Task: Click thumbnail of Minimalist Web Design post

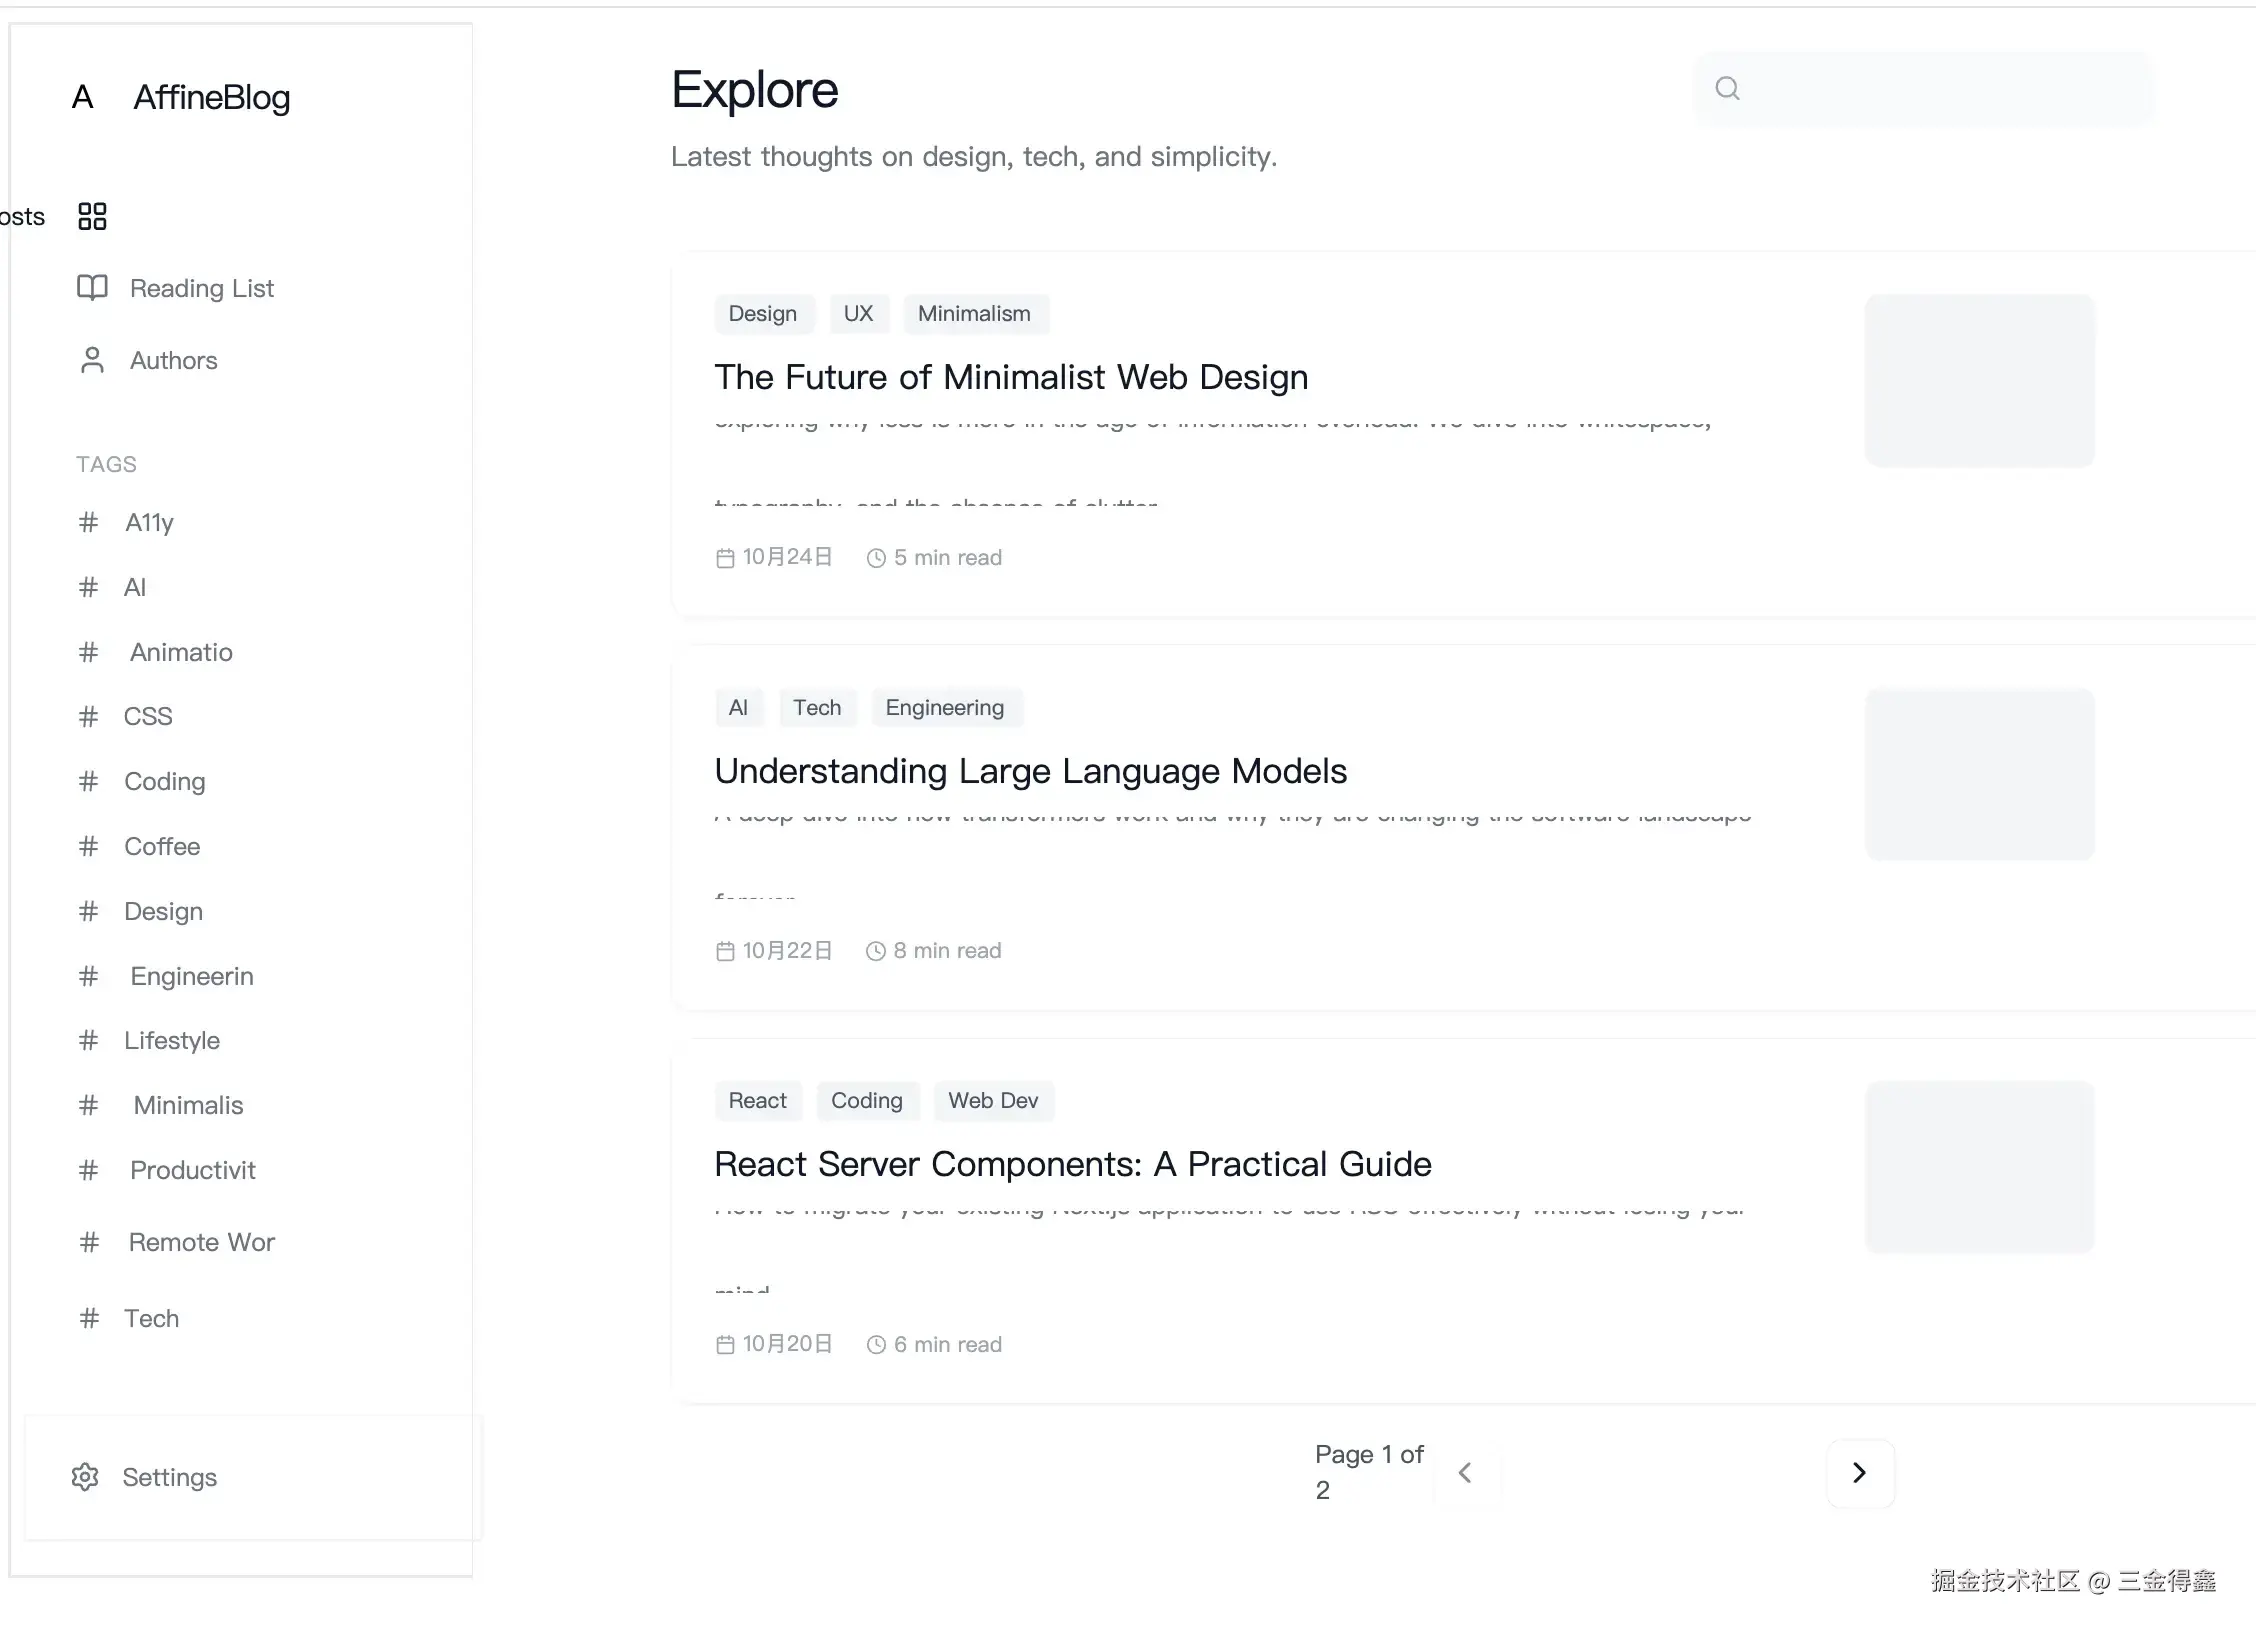Action: pyautogui.click(x=1979, y=380)
